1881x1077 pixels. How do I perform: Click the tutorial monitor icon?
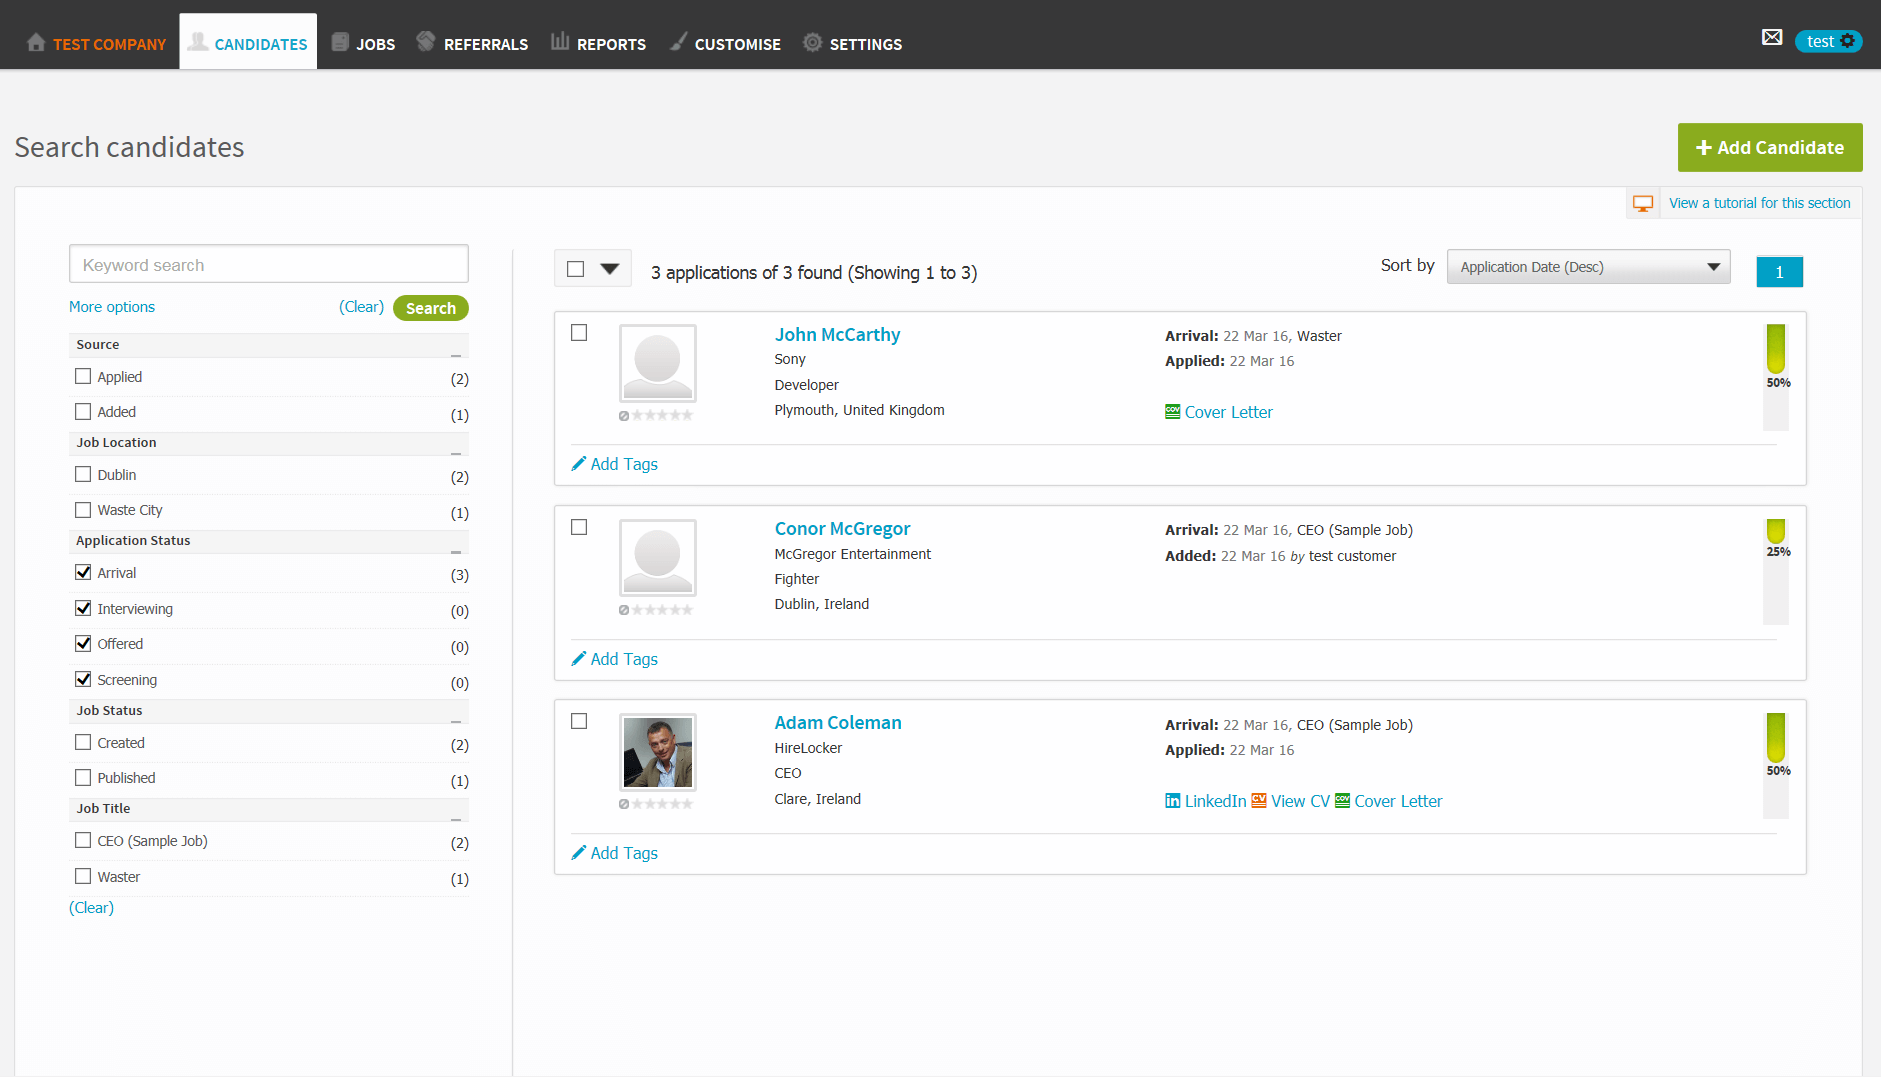tap(1643, 202)
